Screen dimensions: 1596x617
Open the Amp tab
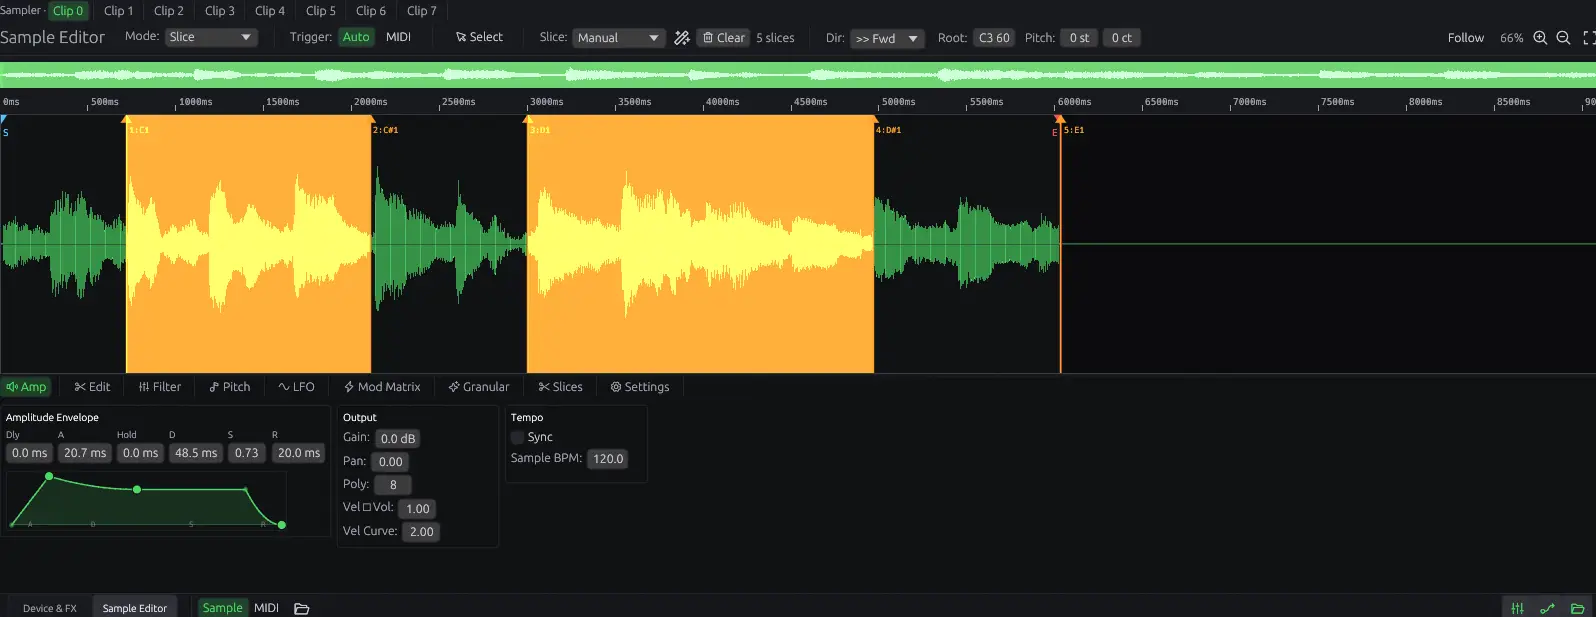(x=26, y=387)
